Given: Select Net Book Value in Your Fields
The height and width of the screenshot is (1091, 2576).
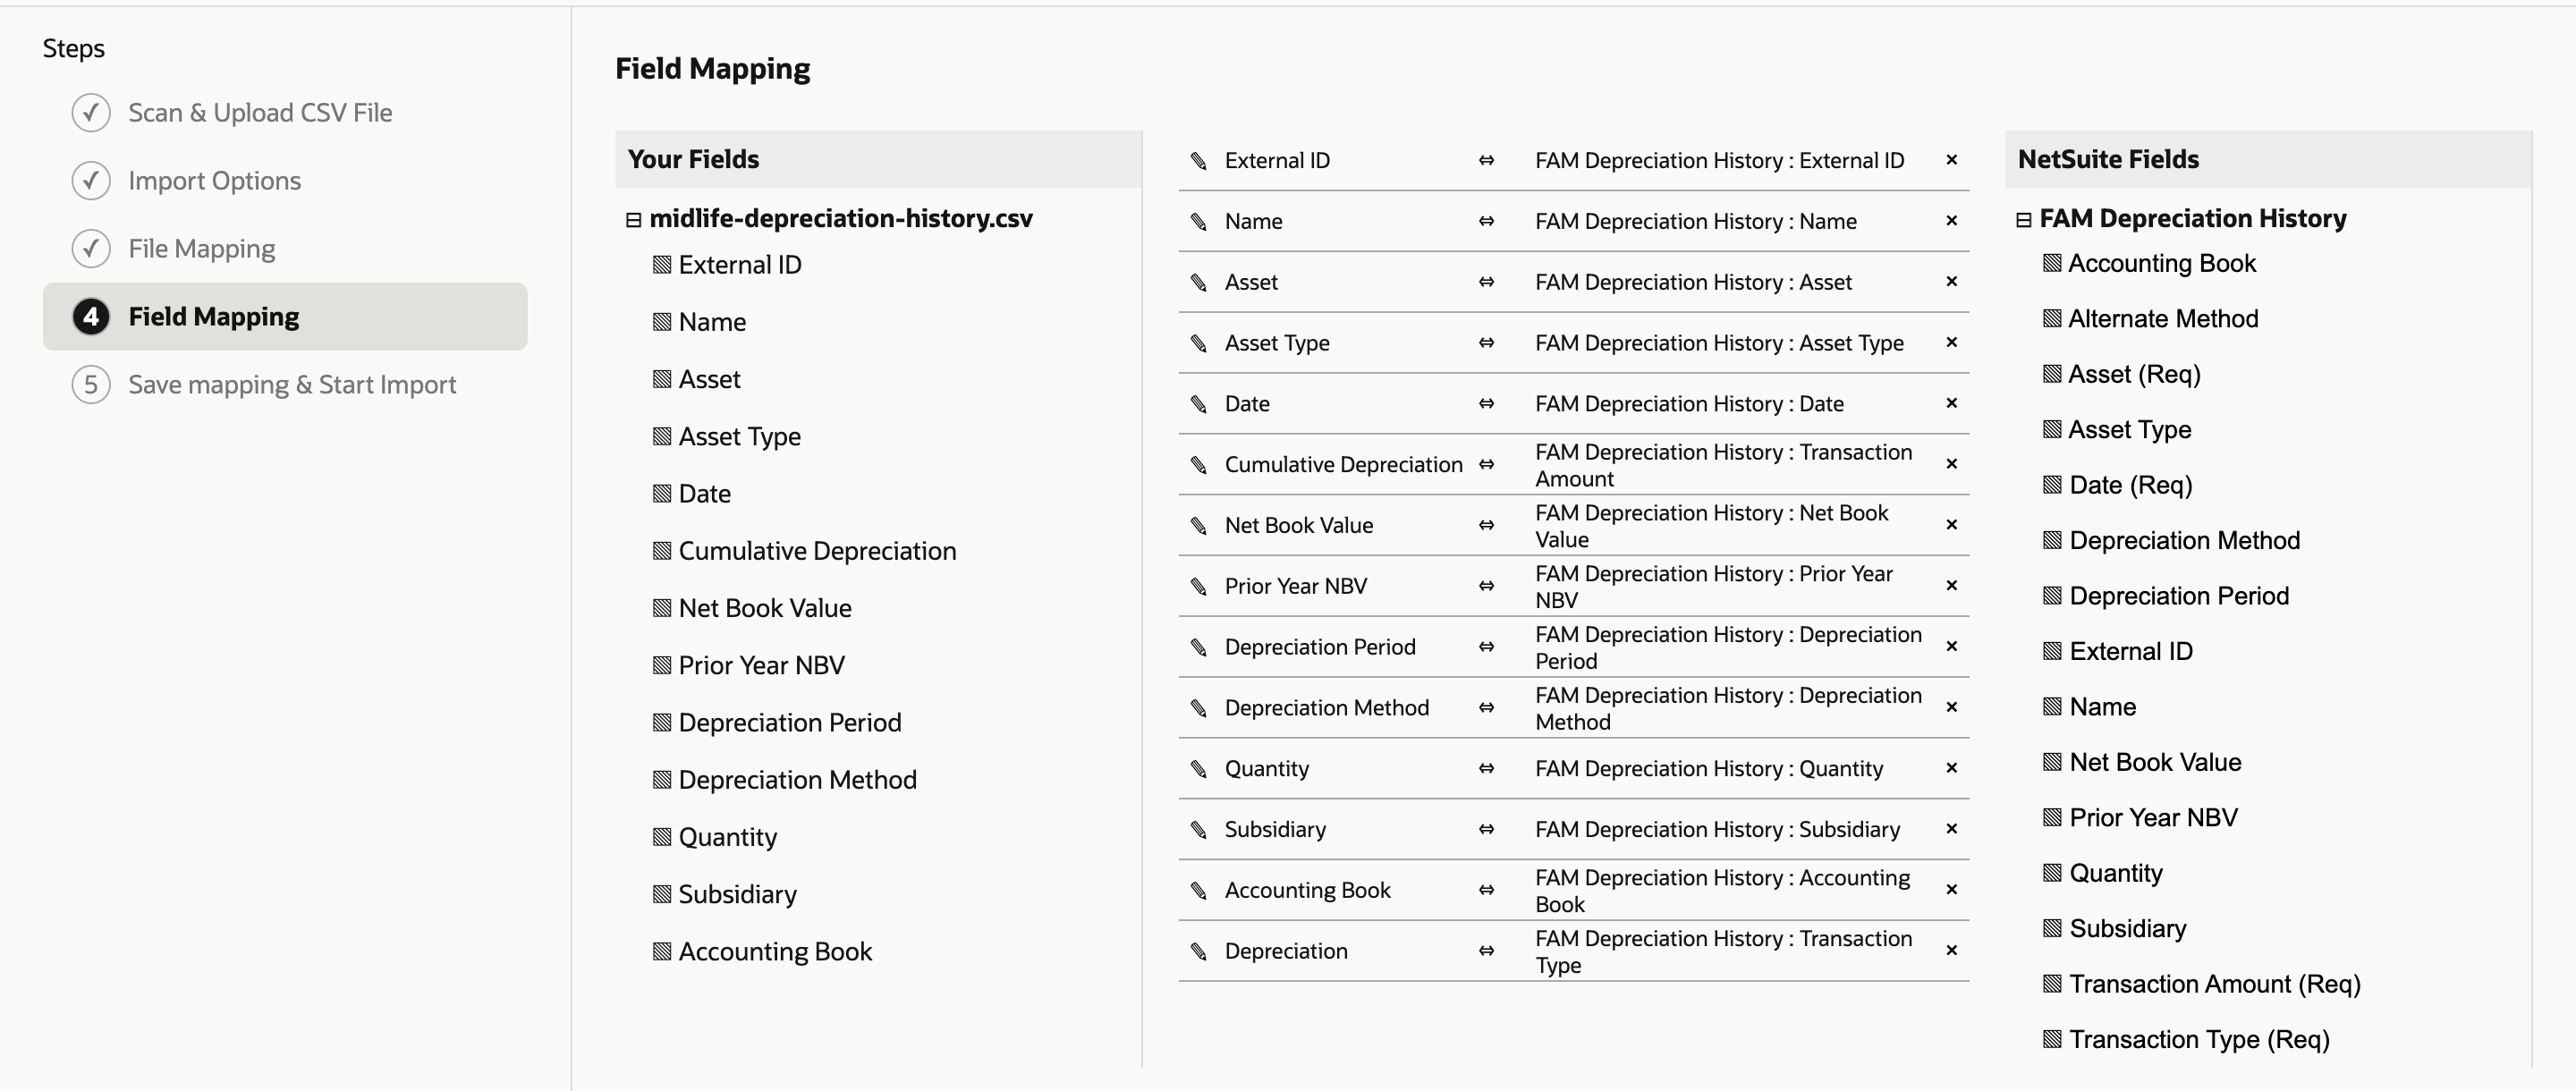Looking at the screenshot, I should [765, 608].
